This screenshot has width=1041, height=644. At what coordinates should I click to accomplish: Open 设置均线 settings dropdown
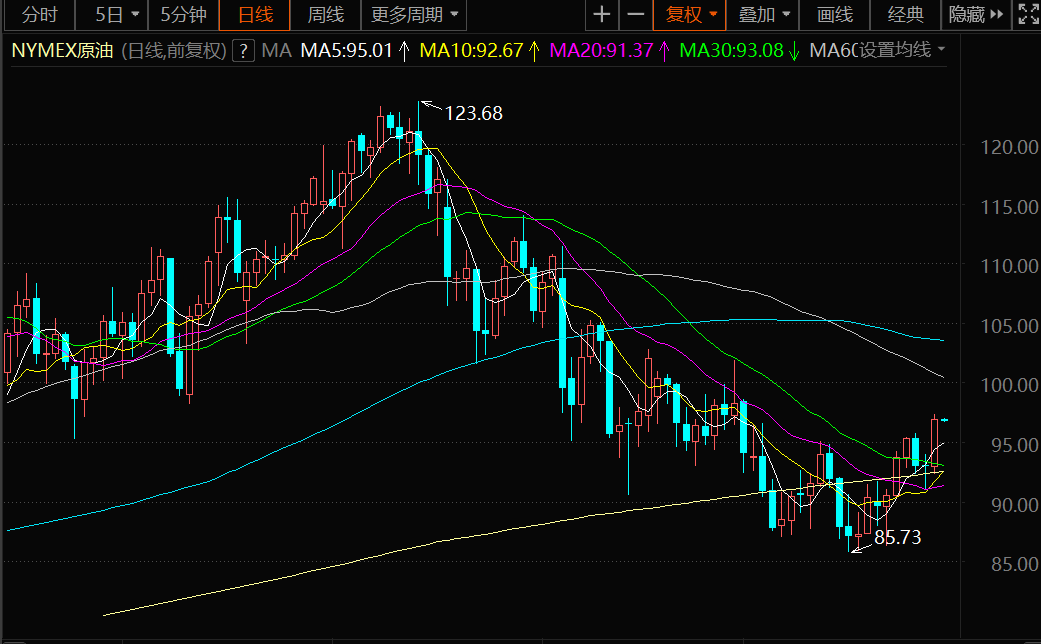pos(902,50)
